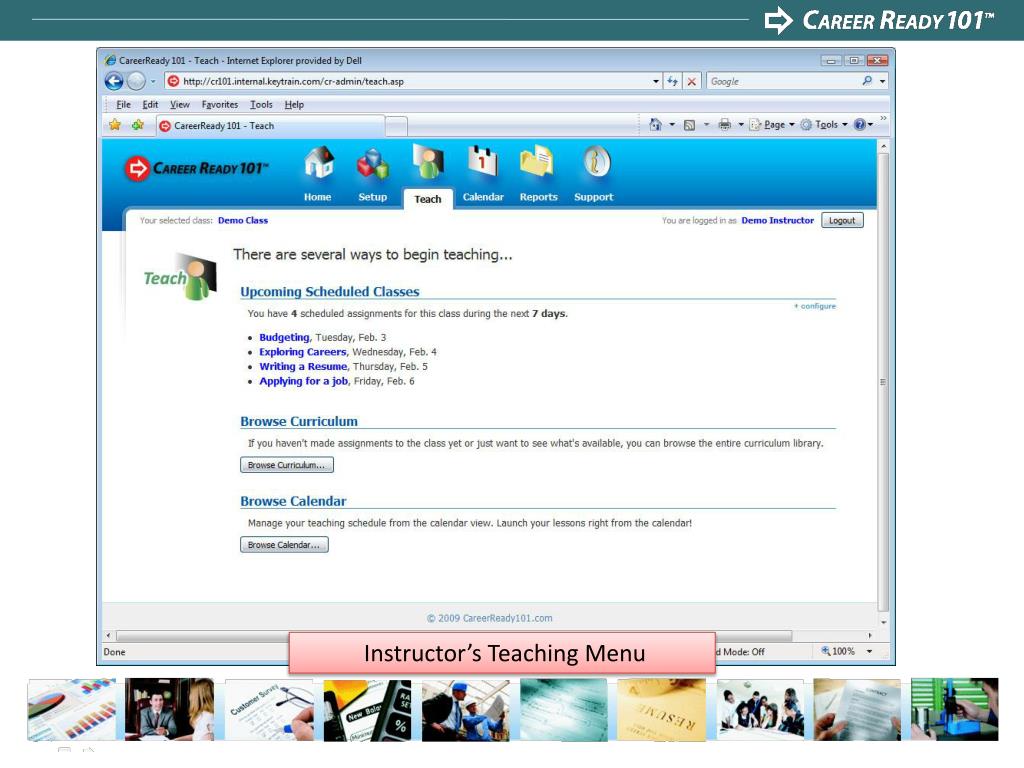Open Support via the info icon
This screenshot has width=1024, height=768.
pos(596,161)
